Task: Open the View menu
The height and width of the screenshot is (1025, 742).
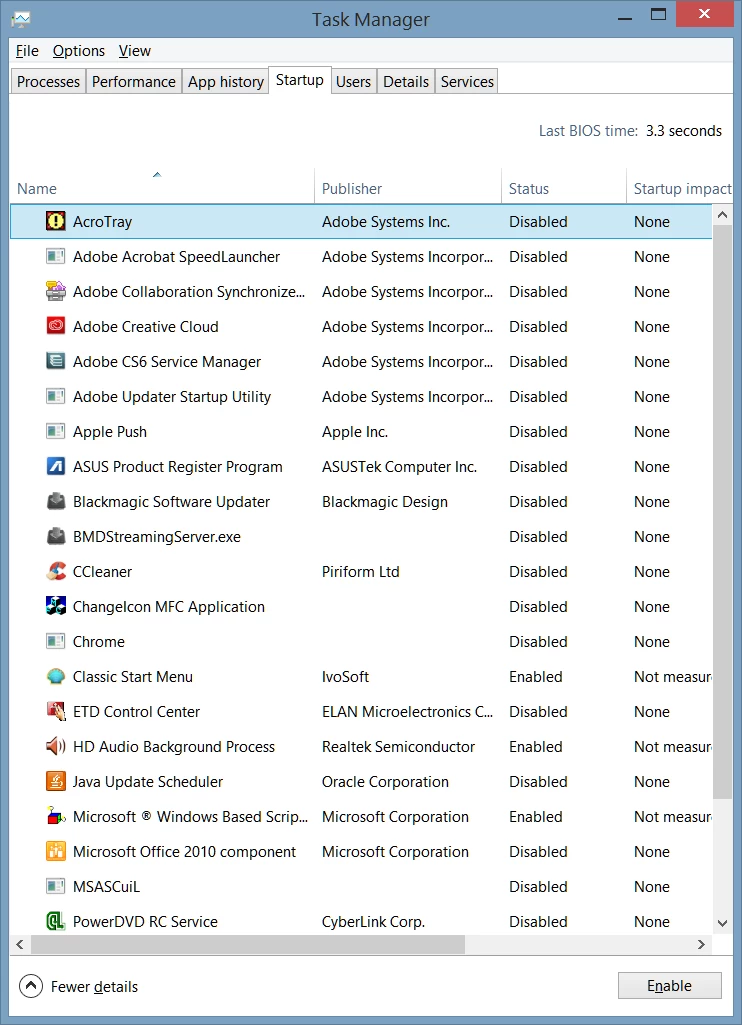Action: click(x=135, y=50)
